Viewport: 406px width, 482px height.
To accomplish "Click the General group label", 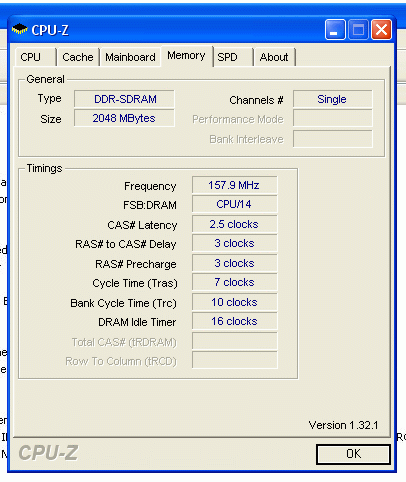I will point(45,79).
